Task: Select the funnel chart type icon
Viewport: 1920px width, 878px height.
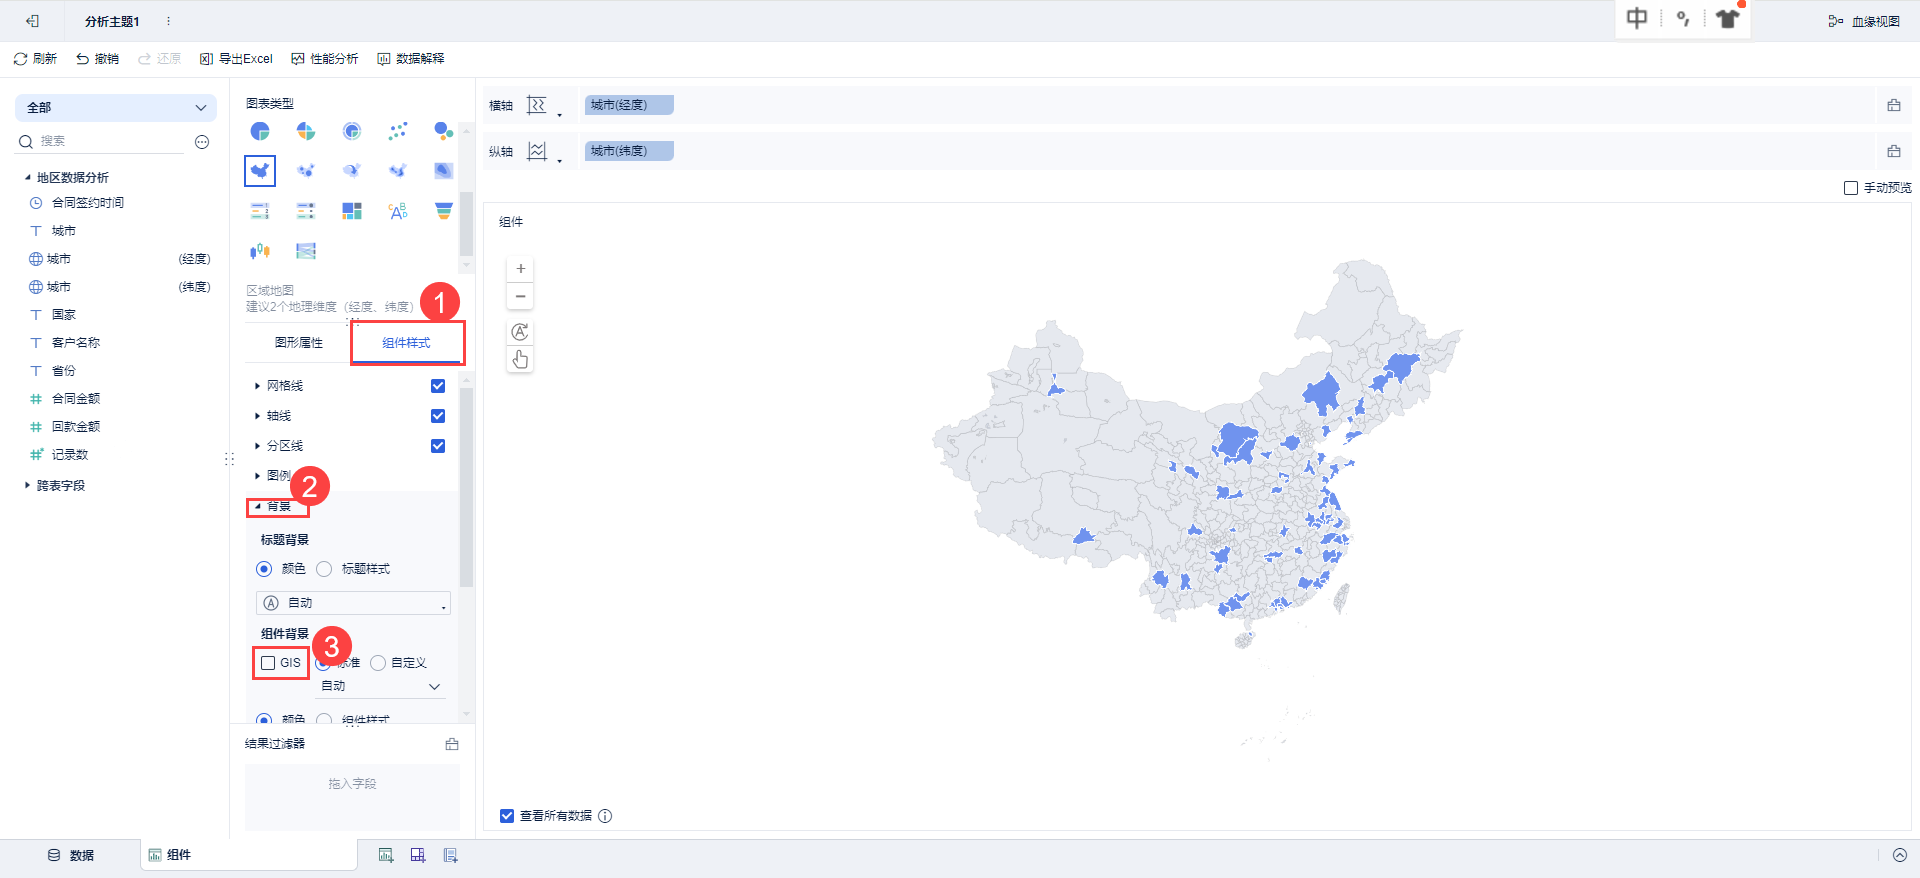Action: point(444,211)
